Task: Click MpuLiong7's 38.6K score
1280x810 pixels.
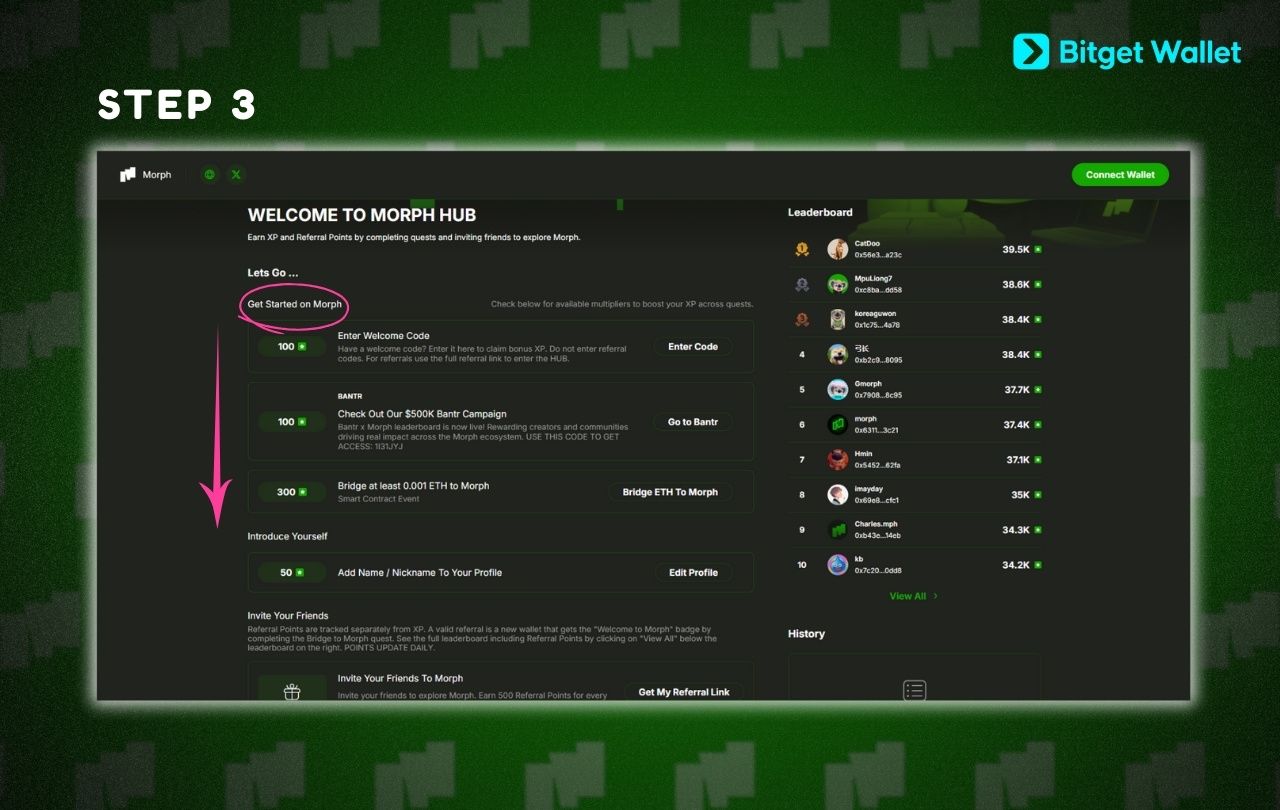Action: (x=1016, y=284)
